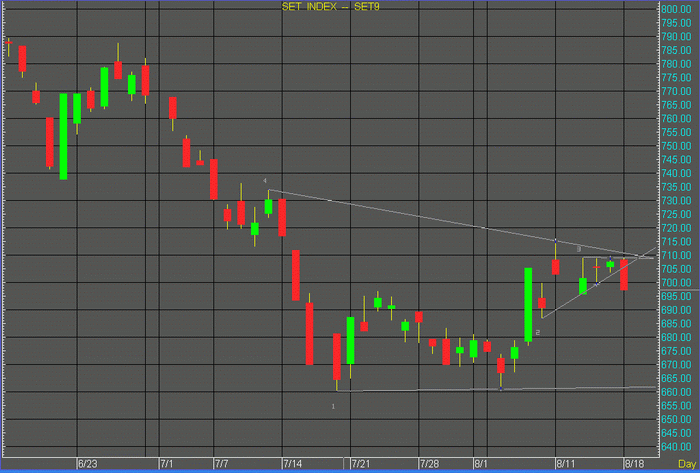Click the 760.00 price level
This screenshot has height=473, width=700.
(x=676, y=119)
